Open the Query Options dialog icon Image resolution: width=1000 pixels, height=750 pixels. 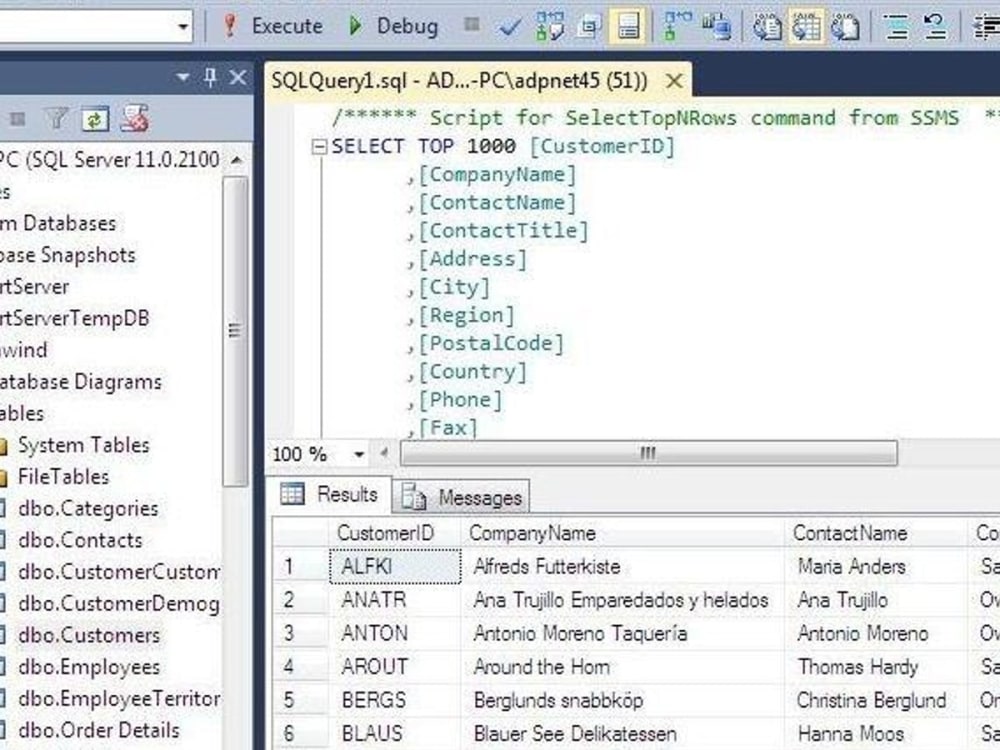pos(589,27)
